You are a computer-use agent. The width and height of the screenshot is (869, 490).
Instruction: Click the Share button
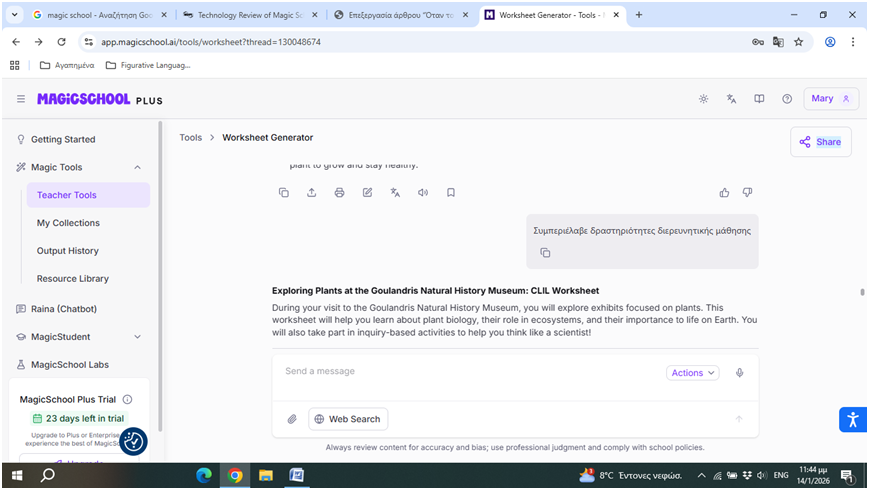click(820, 142)
